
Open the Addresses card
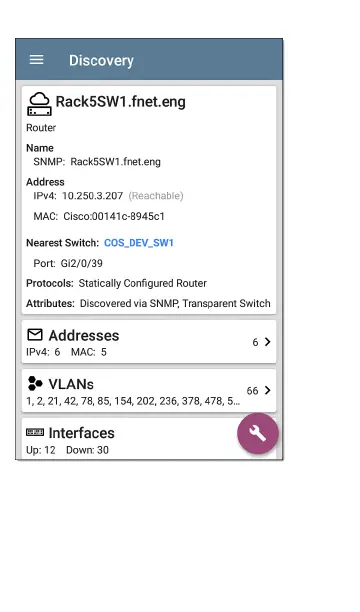click(149, 342)
